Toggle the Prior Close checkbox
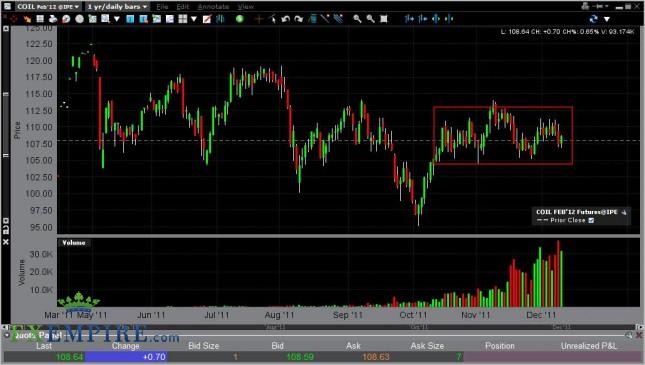The width and height of the screenshot is (645, 365). [x=591, y=221]
